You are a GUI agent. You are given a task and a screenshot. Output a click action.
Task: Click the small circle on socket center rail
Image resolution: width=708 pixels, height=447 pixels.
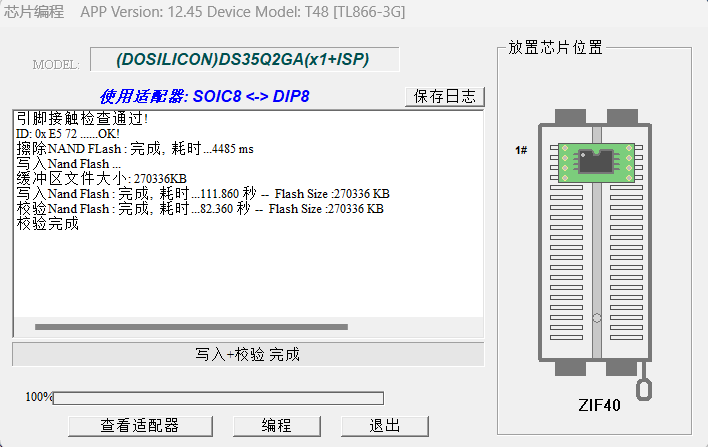tap(597, 320)
